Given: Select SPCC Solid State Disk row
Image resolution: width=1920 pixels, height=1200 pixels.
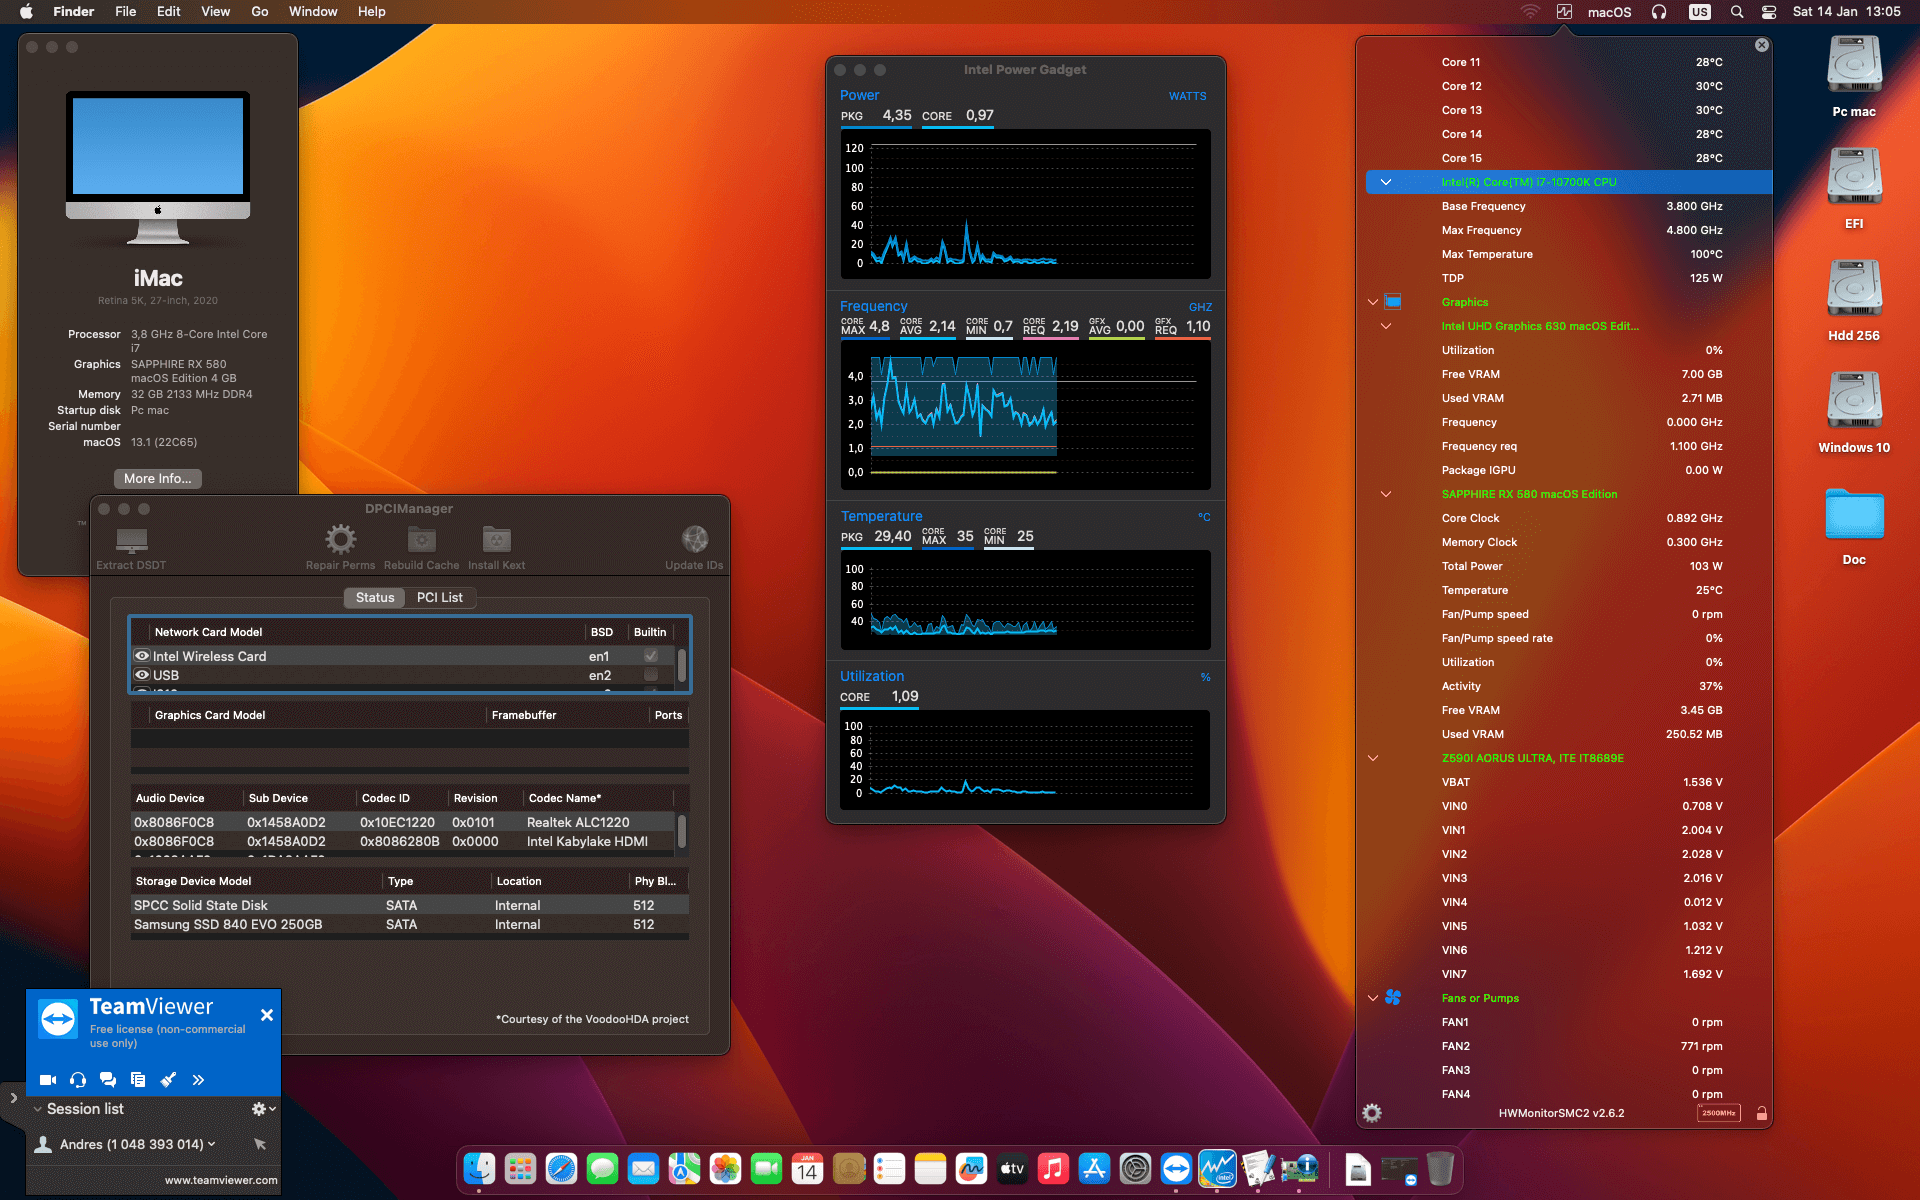Looking at the screenshot, I should point(410,905).
